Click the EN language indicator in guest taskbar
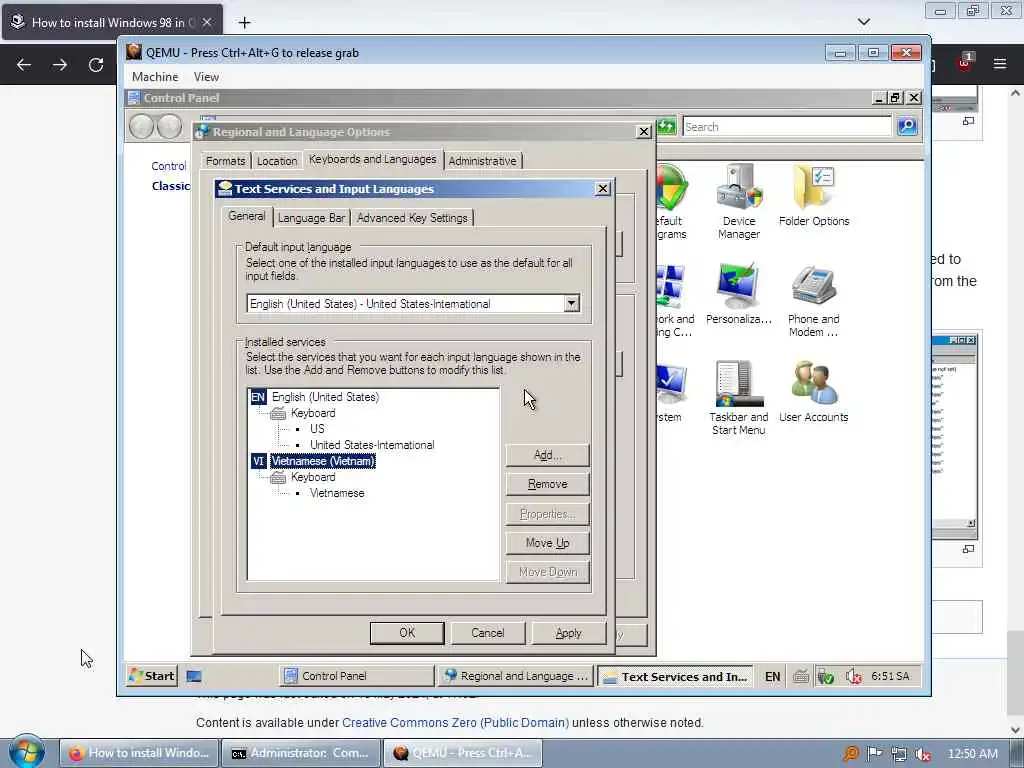1024x768 pixels. (772, 677)
